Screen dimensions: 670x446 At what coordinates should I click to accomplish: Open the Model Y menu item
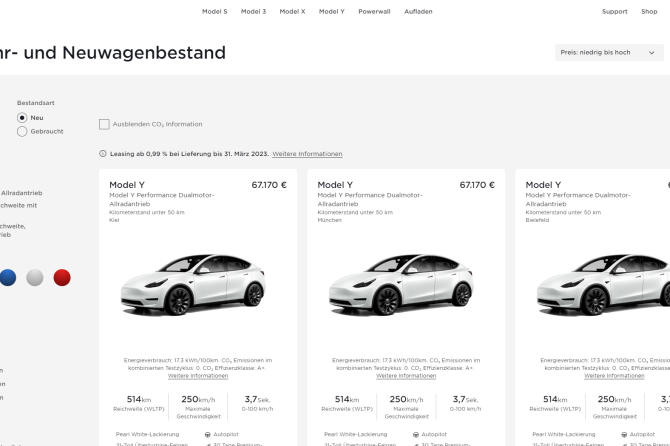click(332, 12)
